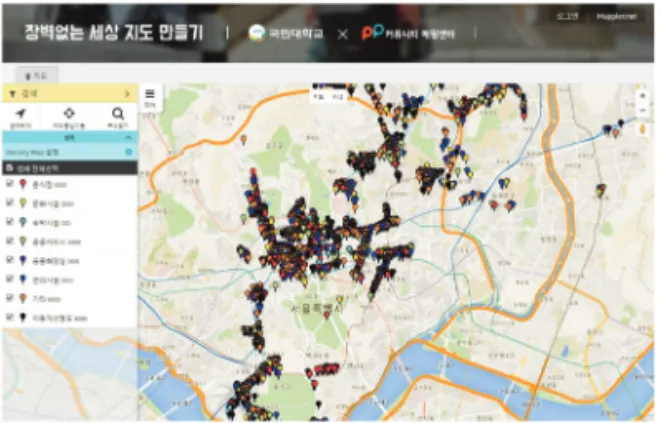
Task: Click the 문화시설 label beside the yellow pin
Action: click(53, 203)
